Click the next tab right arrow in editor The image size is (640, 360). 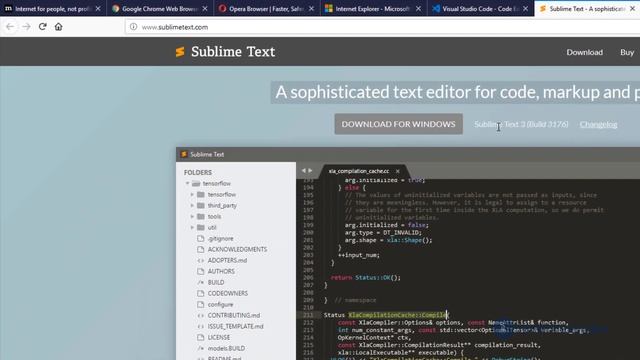click(x=310, y=171)
